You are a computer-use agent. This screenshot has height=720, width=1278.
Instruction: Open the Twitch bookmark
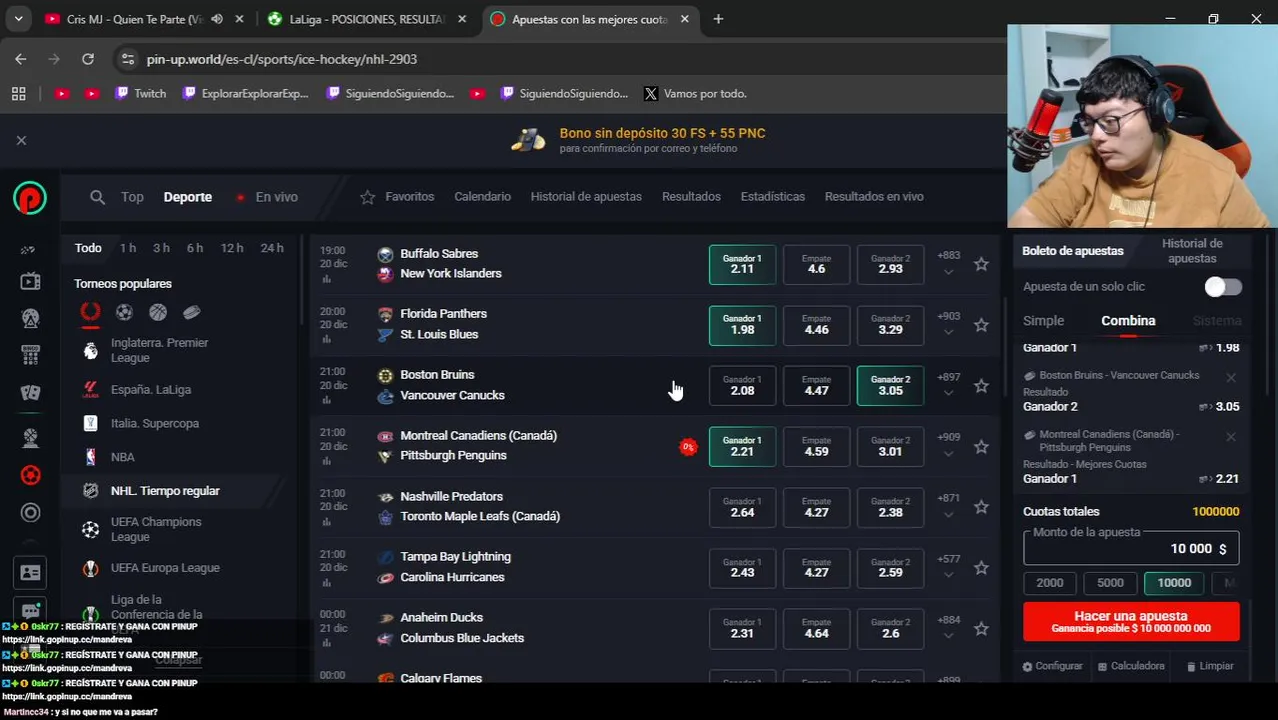tap(140, 94)
